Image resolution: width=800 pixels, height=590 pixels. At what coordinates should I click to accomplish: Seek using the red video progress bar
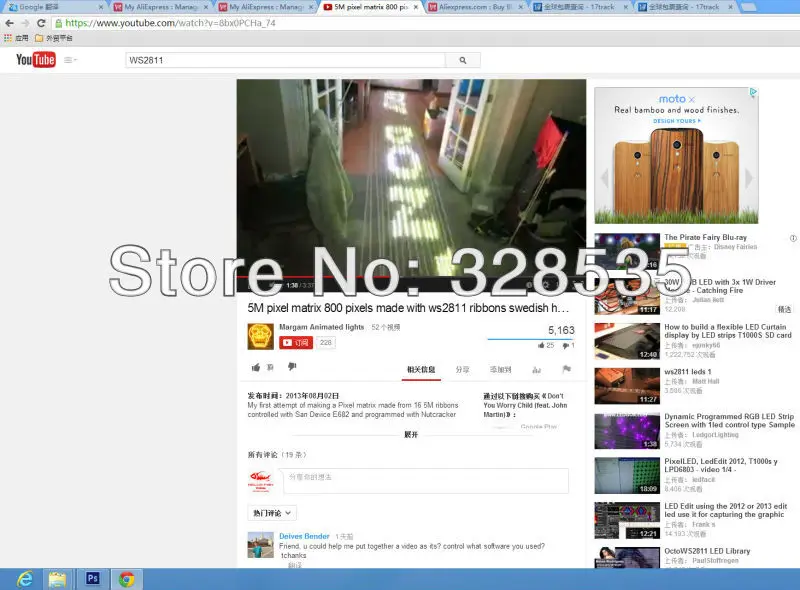click(411, 277)
